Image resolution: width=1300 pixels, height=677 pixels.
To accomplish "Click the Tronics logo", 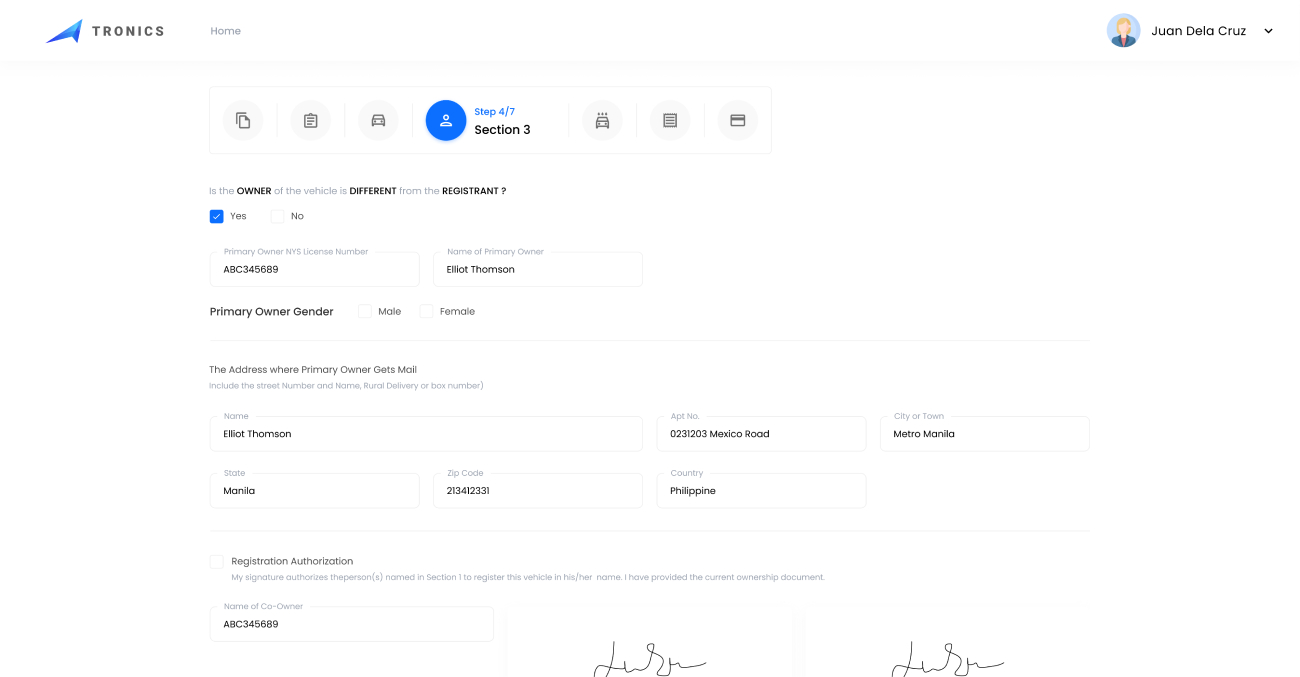I will coord(105,31).
